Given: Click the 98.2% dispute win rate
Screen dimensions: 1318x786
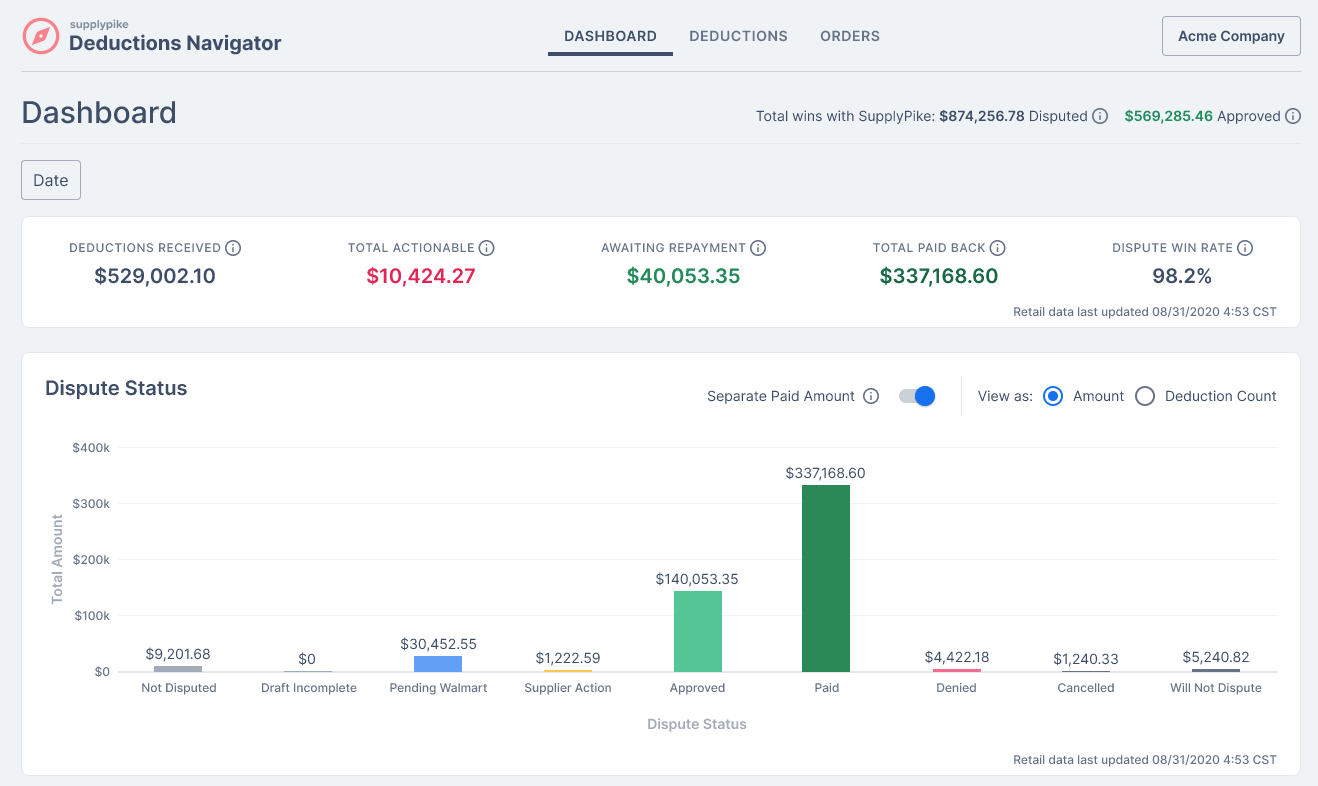Looking at the screenshot, I should pos(1182,276).
